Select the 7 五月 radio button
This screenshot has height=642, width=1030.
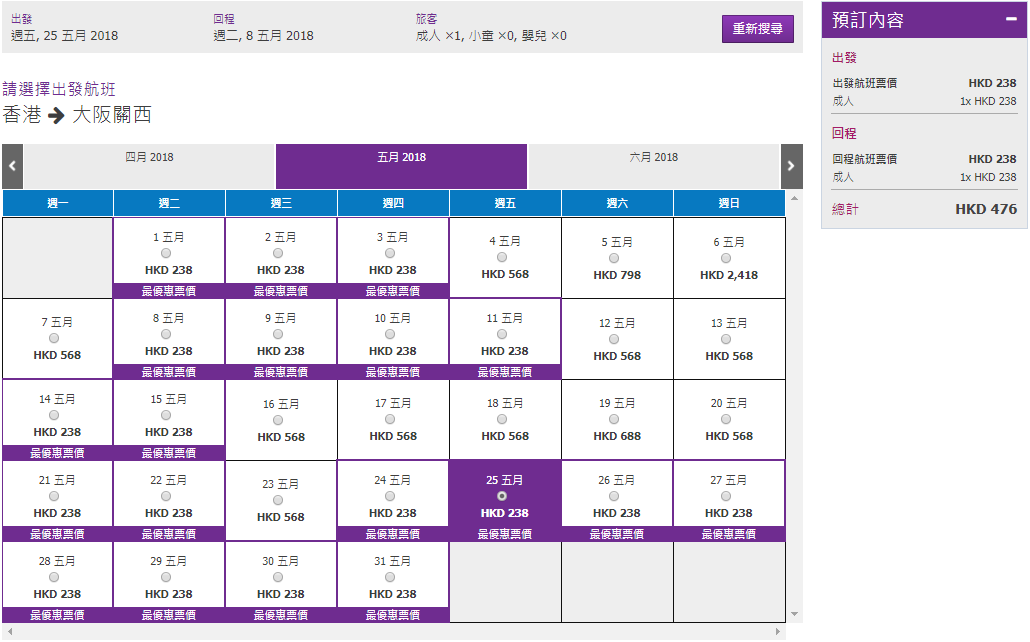(x=54, y=338)
